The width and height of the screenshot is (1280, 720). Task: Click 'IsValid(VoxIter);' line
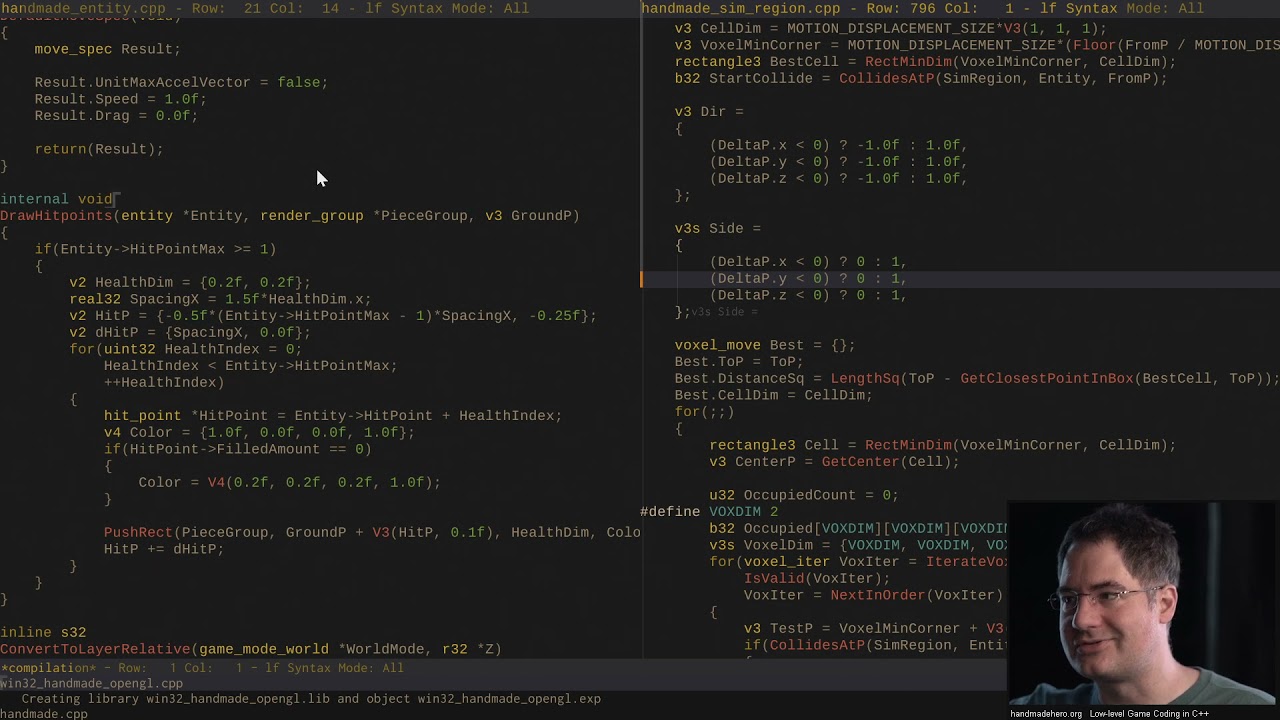[817, 579]
